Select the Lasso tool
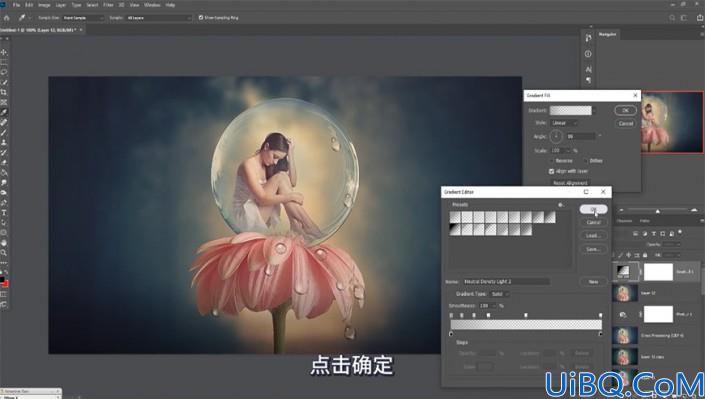The width and height of the screenshot is (705, 399). pos(4,72)
